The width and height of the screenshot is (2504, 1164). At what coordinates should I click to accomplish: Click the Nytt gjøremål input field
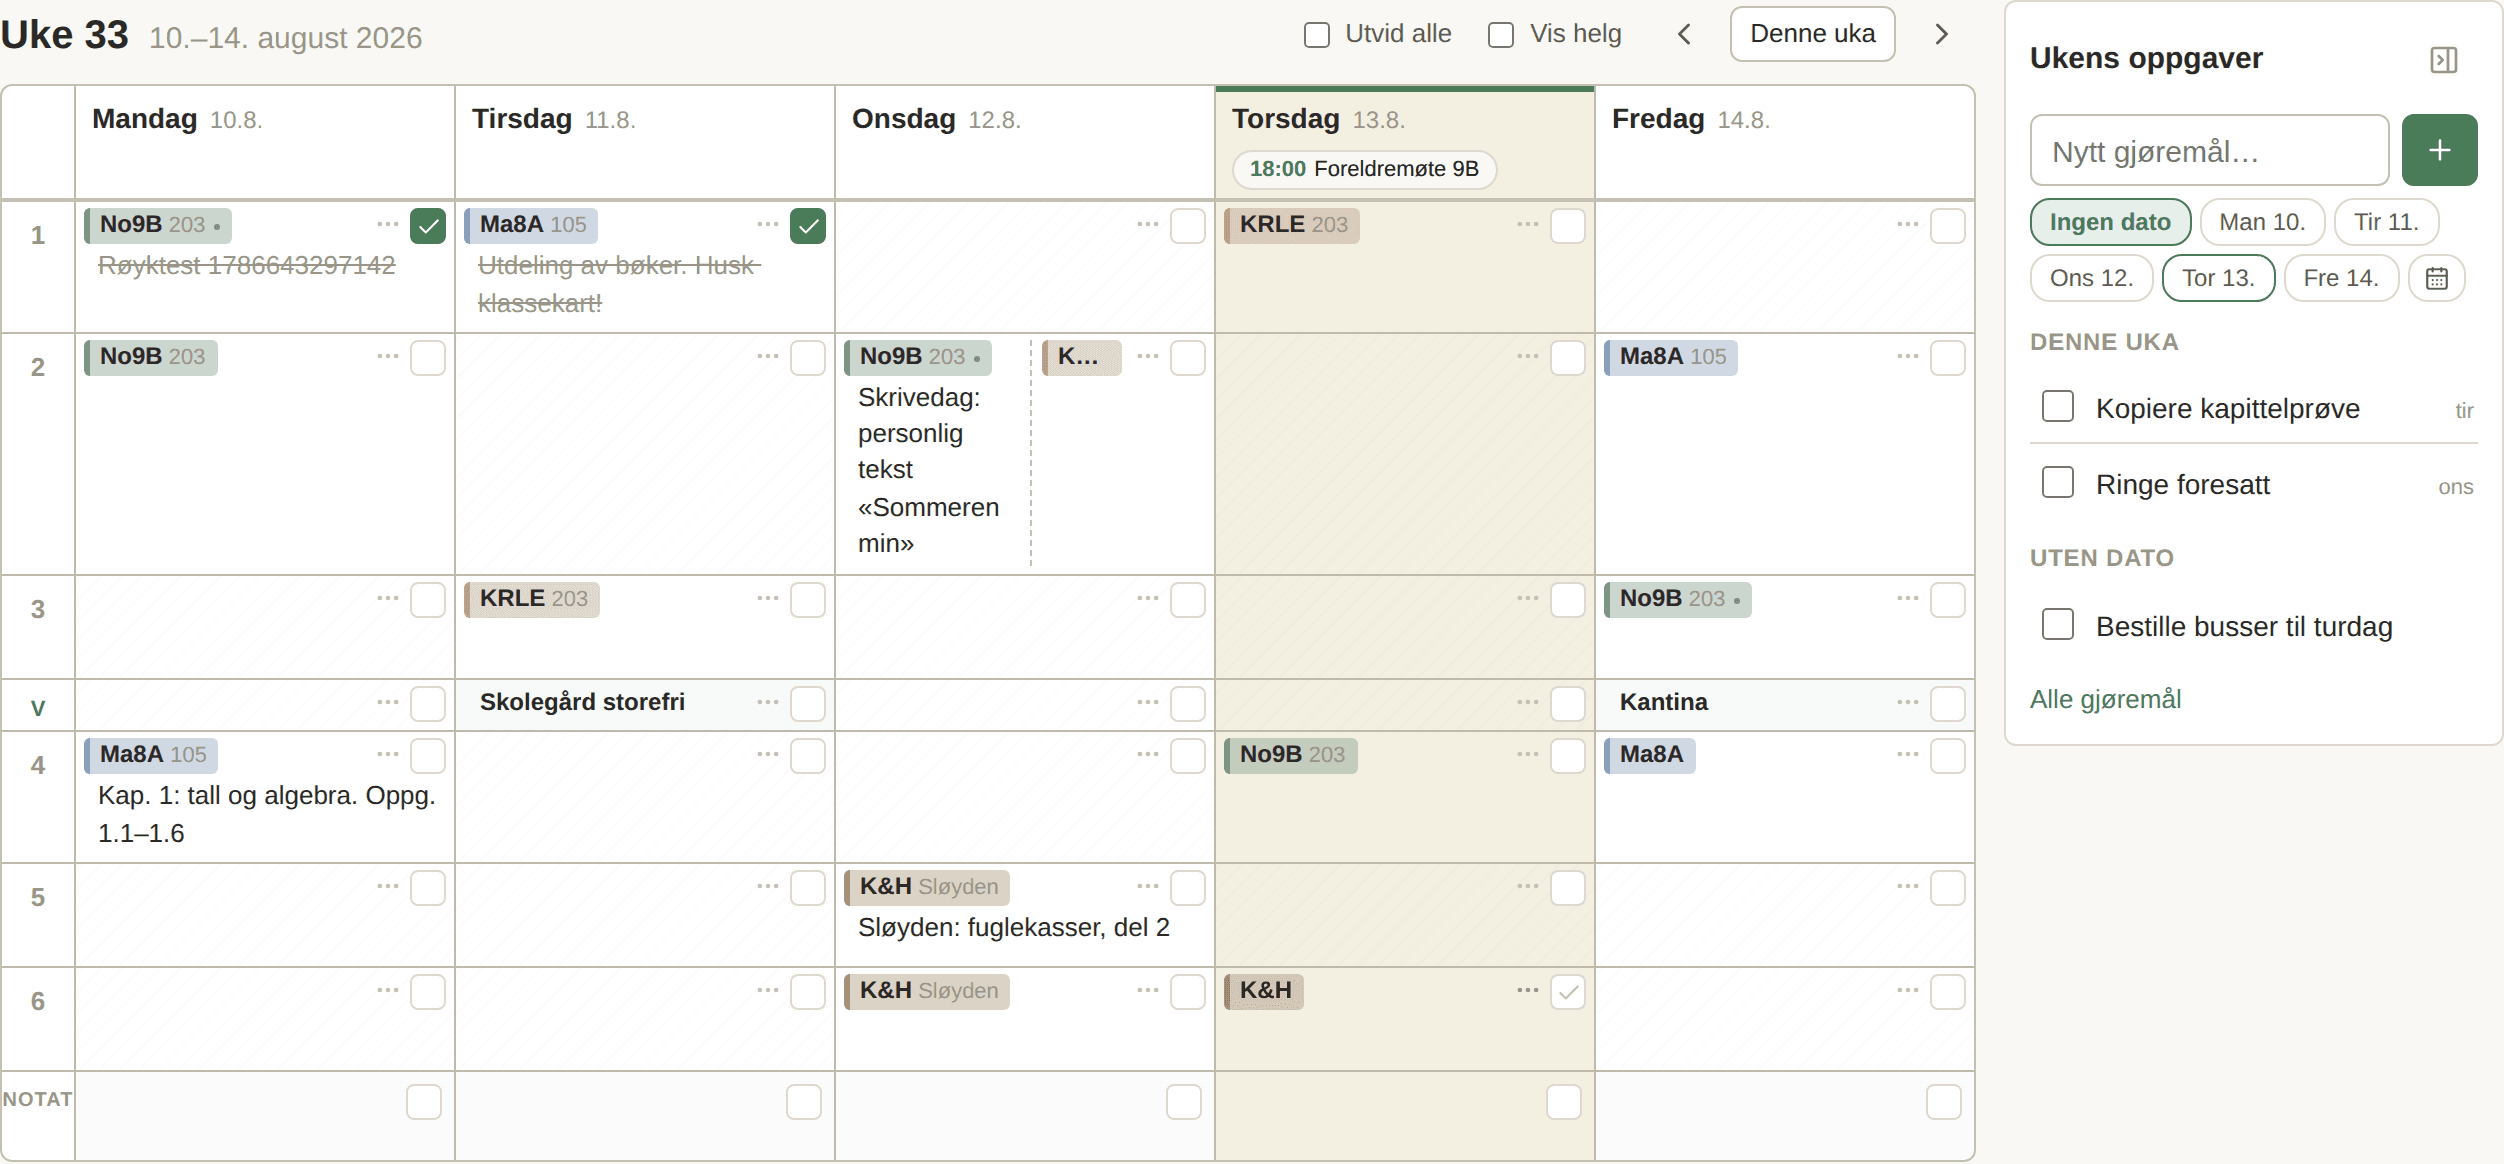pyautogui.click(x=2209, y=150)
